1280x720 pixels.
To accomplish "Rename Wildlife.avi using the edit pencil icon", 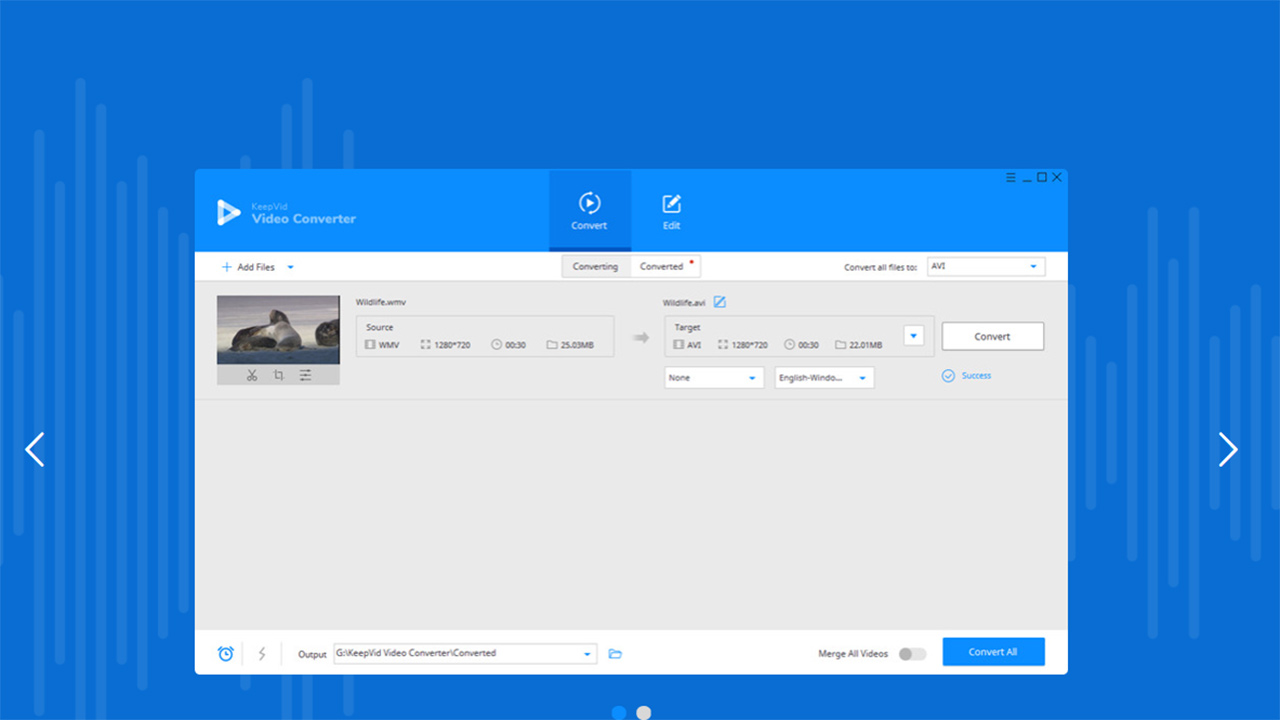I will click(x=718, y=301).
